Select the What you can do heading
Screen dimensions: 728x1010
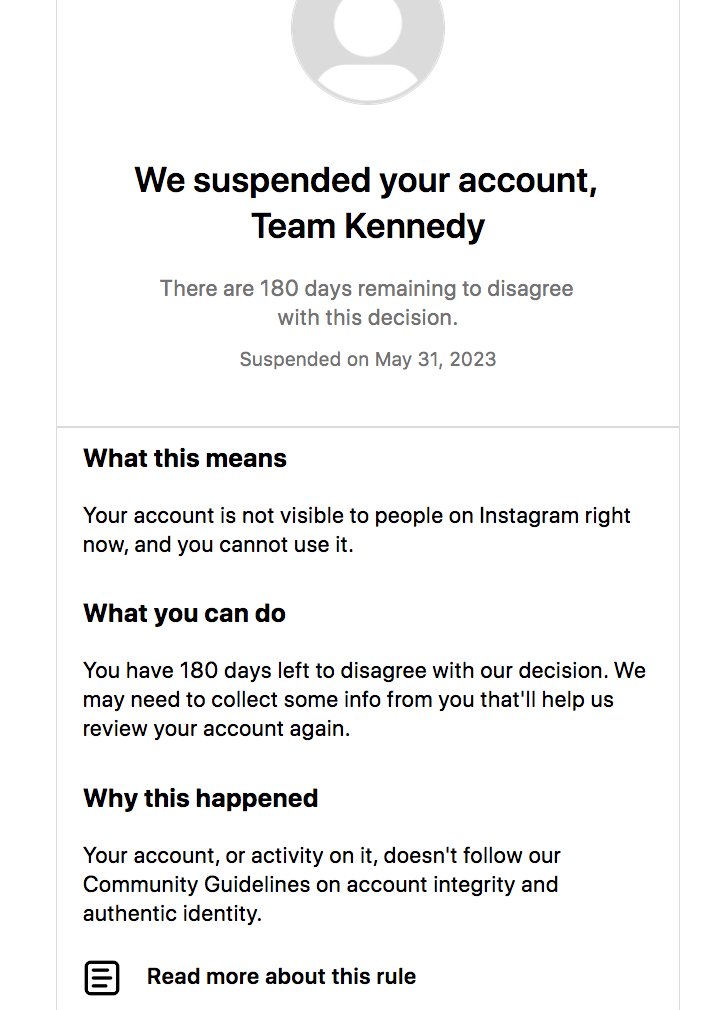coord(184,613)
